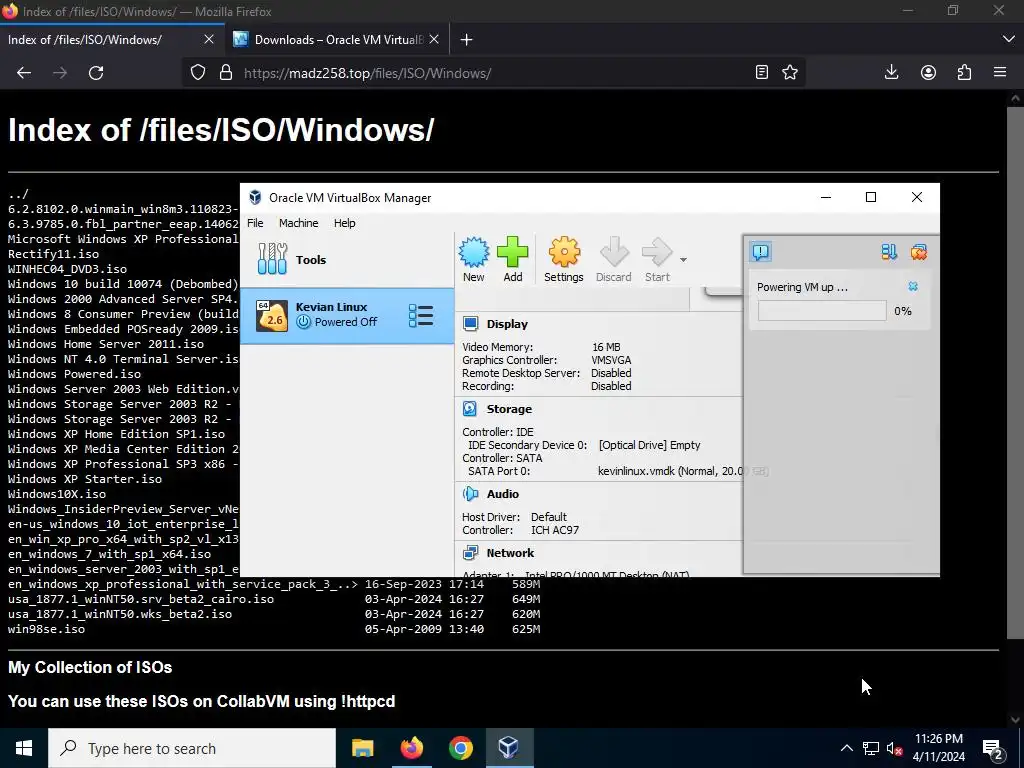Click the Firefox tracking protection shield icon
Image resolution: width=1024 pixels, height=768 pixels.
(198, 72)
